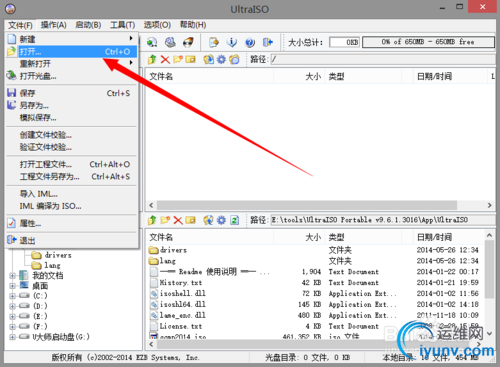The height and width of the screenshot is (367, 500).
Task: Click the help question-mark toolbar icon
Action: click(250, 42)
